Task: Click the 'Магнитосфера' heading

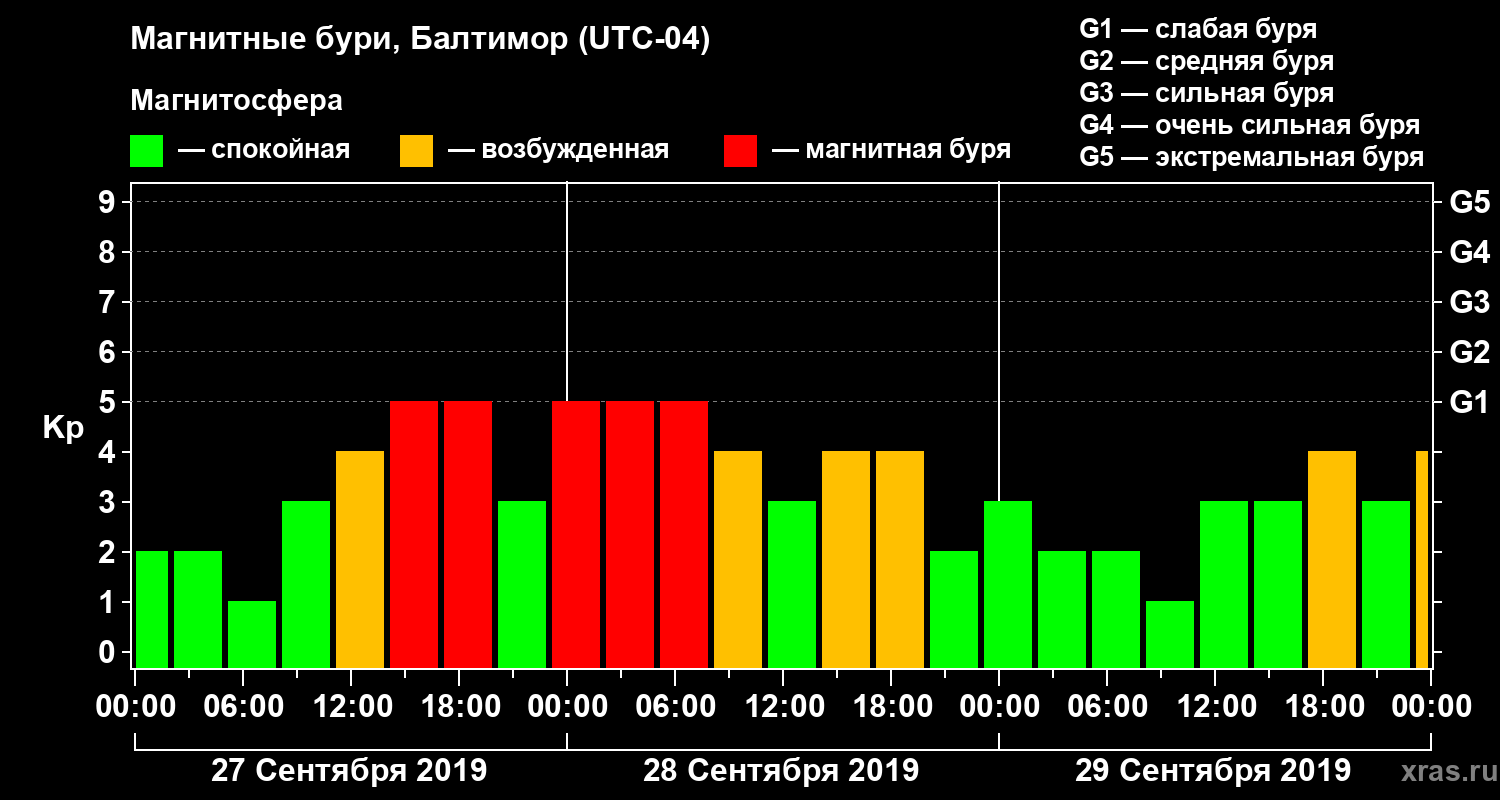Action: point(236,101)
